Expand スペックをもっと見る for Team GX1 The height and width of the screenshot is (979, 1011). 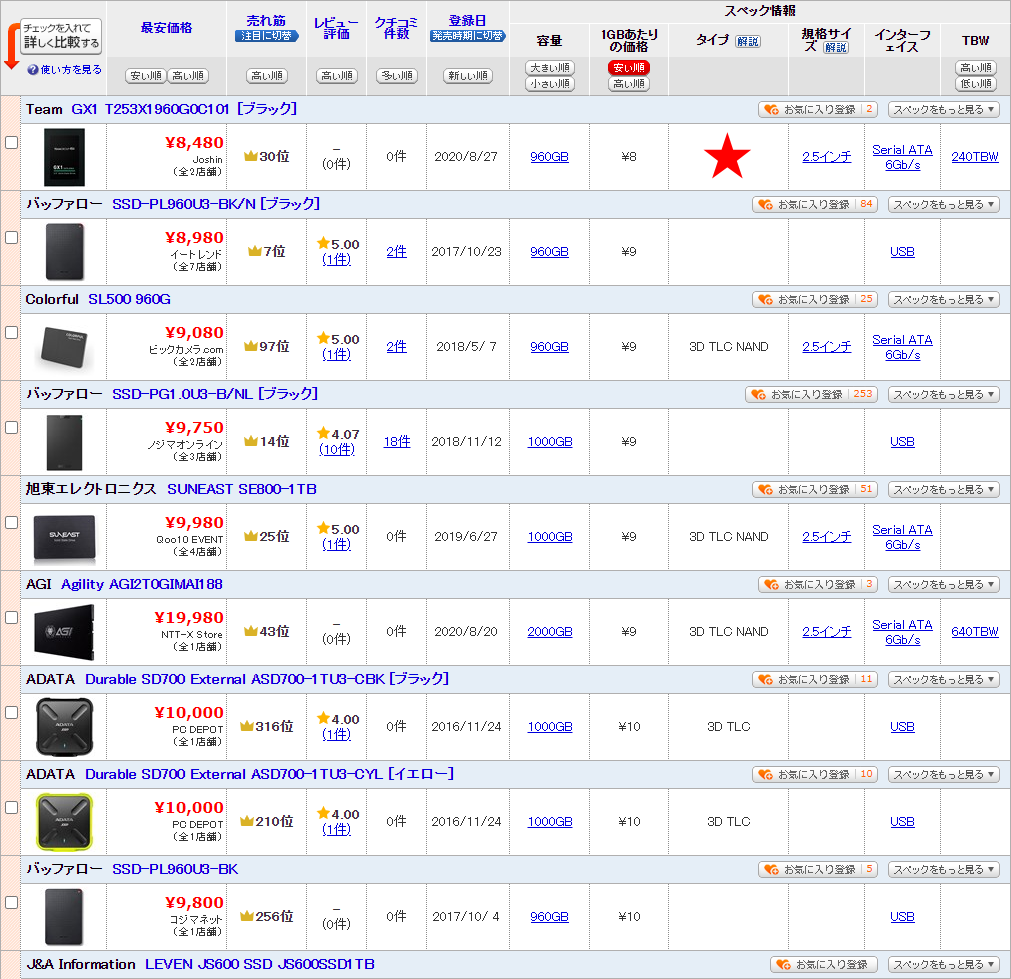tap(943, 110)
